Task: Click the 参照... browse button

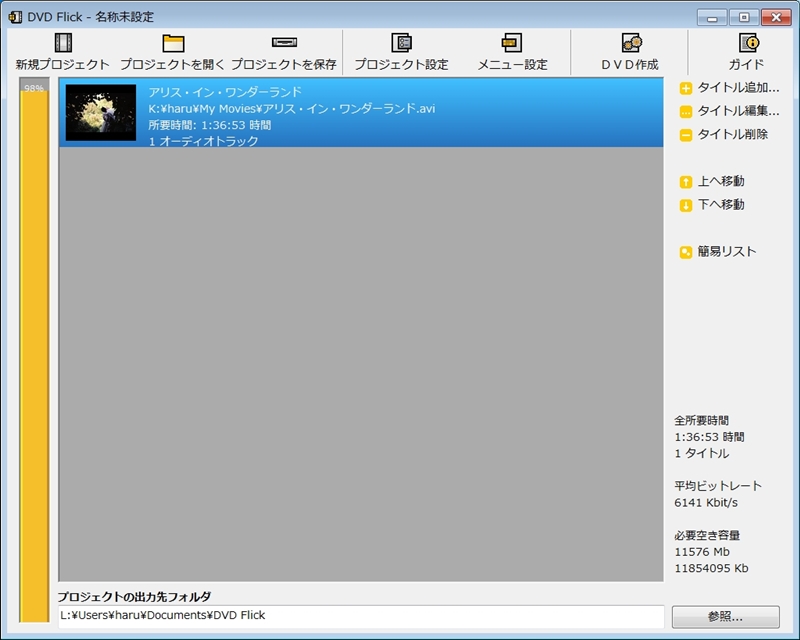Action: pyautogui.click(x=726, y=617)
